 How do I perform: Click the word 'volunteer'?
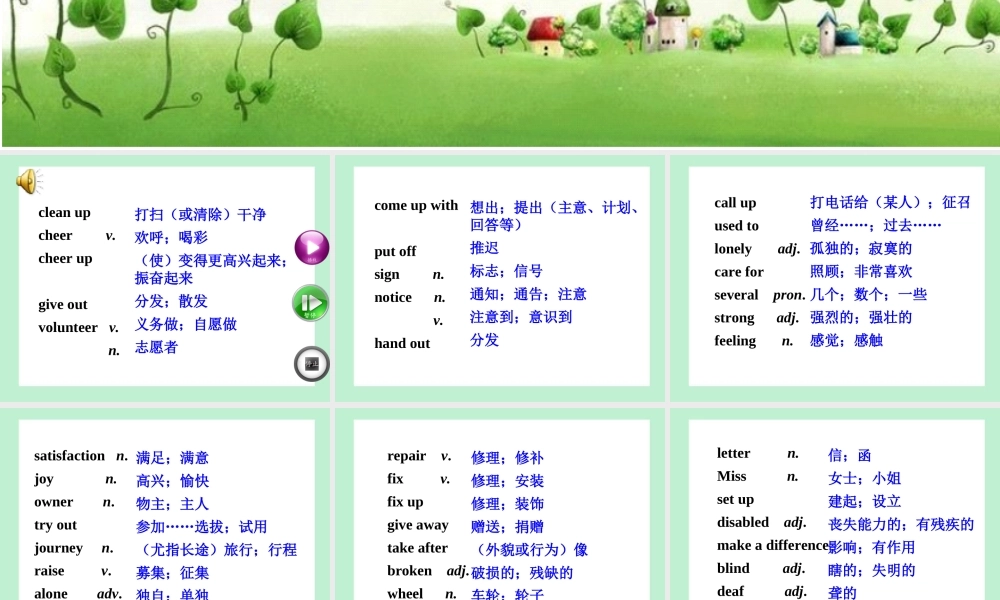pyautogui.click(x=68, y=328)
